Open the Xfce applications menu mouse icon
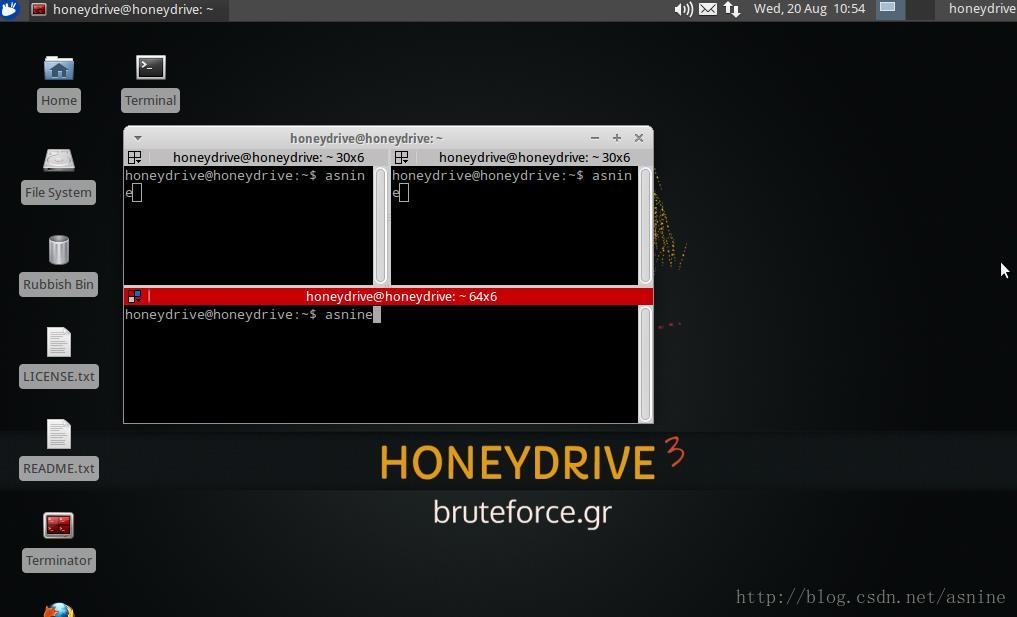 click(10, 10)
